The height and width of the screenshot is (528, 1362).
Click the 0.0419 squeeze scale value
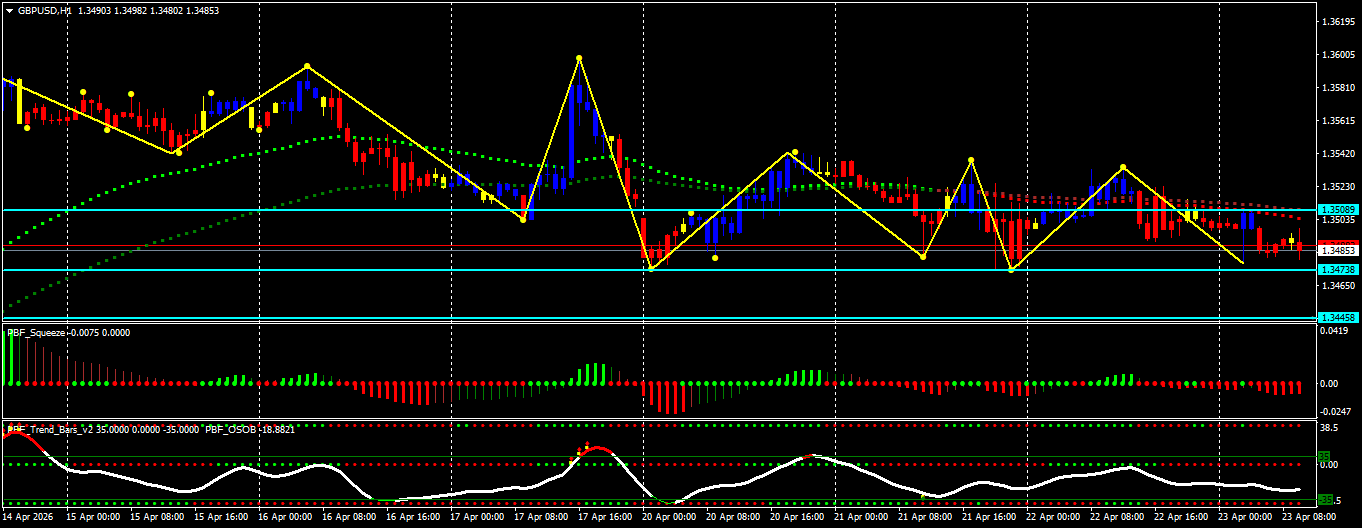point(1336,333)
